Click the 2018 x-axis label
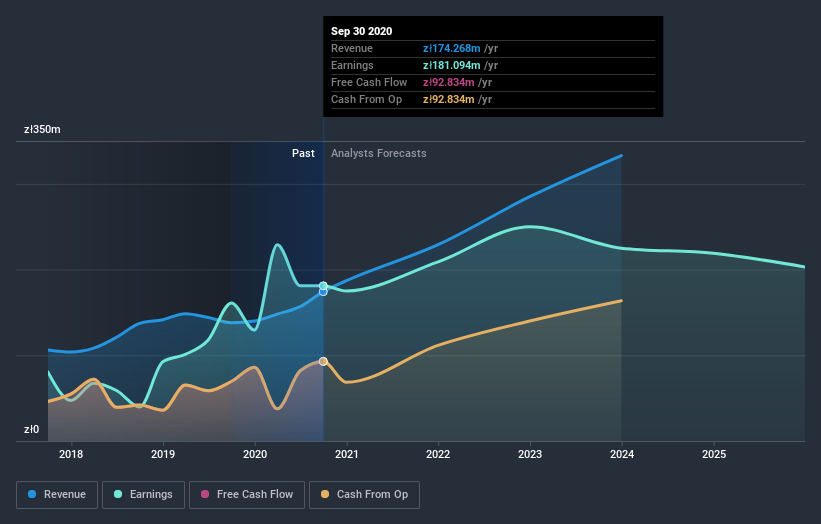The width and height of the screenshot is (821, 524). pos(71,454)
